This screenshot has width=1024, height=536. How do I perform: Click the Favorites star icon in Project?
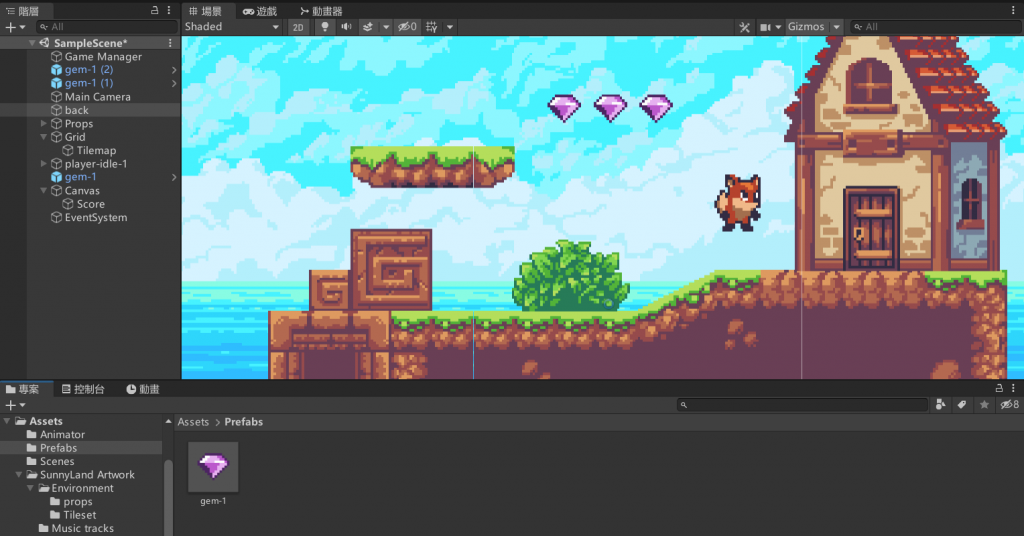tap(984, 405)
